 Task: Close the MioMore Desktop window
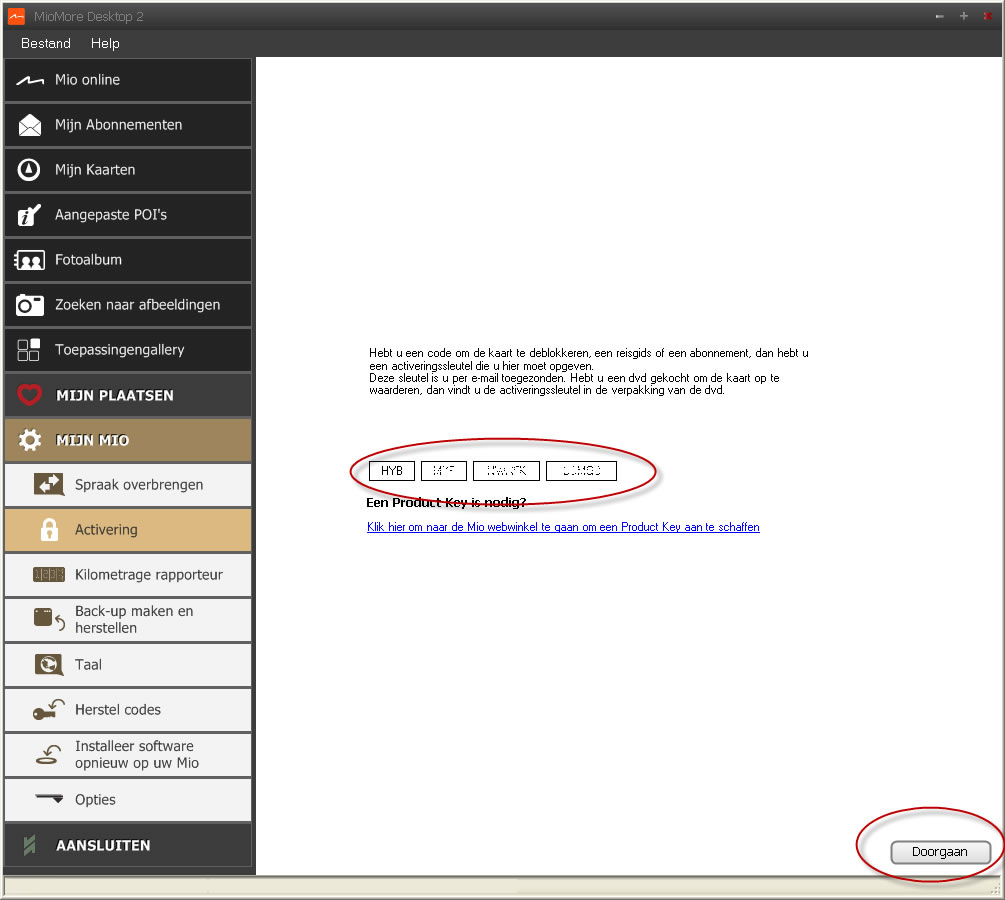pyautogui.click(x=988, y=16)
